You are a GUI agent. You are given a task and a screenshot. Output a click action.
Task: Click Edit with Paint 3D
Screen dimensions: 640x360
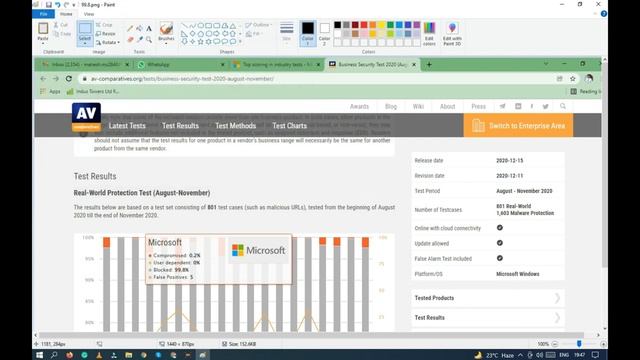point(452,33)
